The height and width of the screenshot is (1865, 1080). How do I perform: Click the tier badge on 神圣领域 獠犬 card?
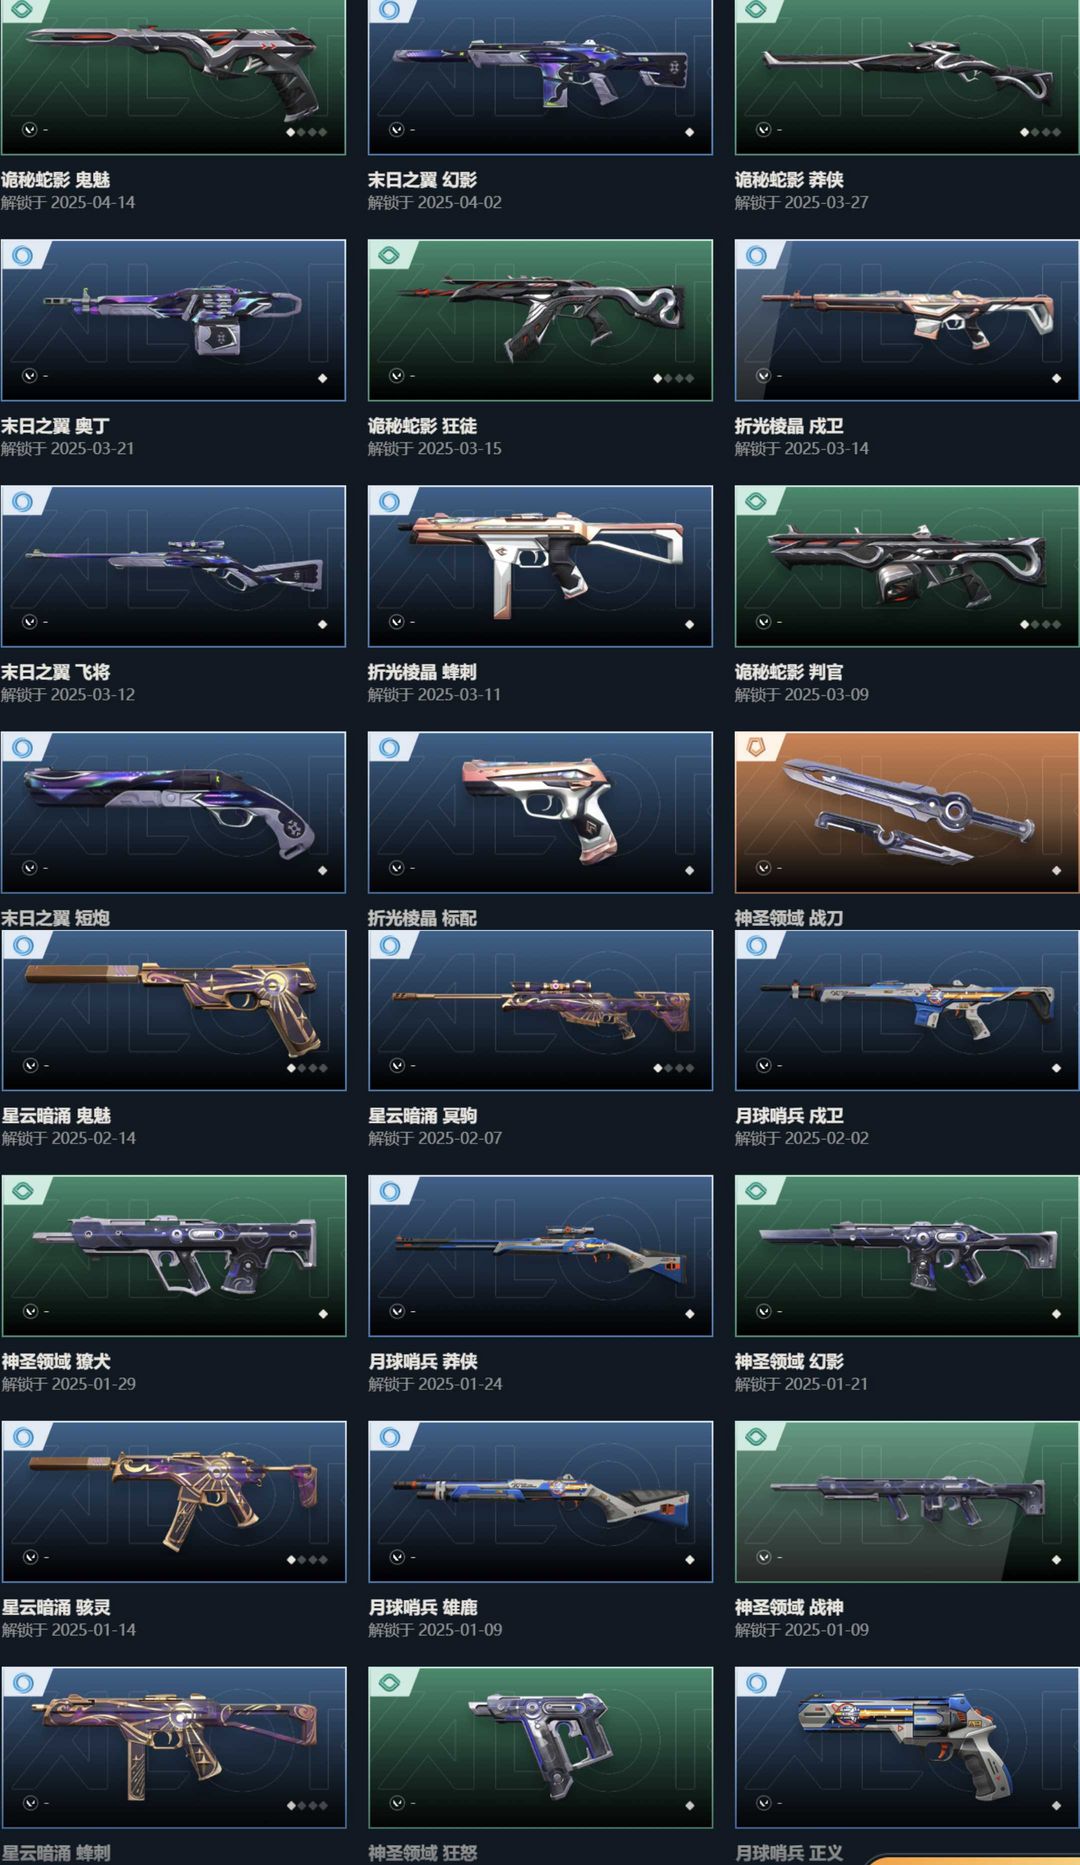pos(22,1191)
